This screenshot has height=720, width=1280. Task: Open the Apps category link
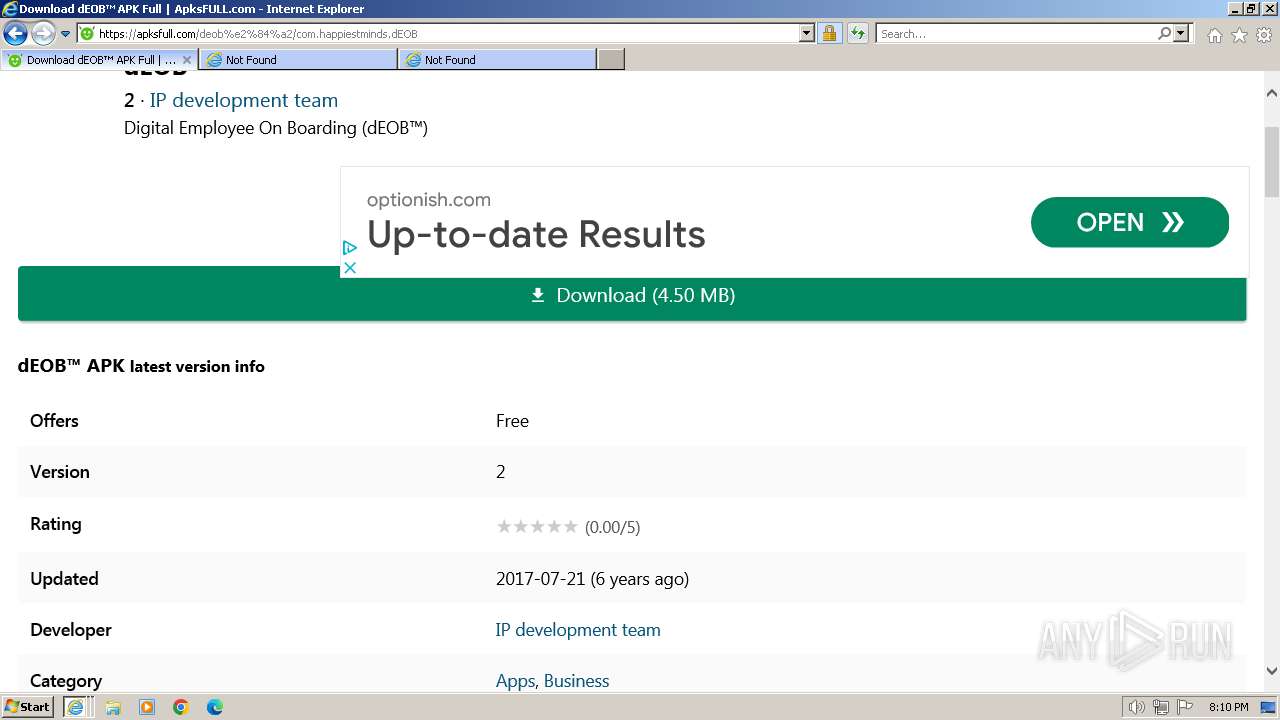pyautogui.click(x=515, y=681)
